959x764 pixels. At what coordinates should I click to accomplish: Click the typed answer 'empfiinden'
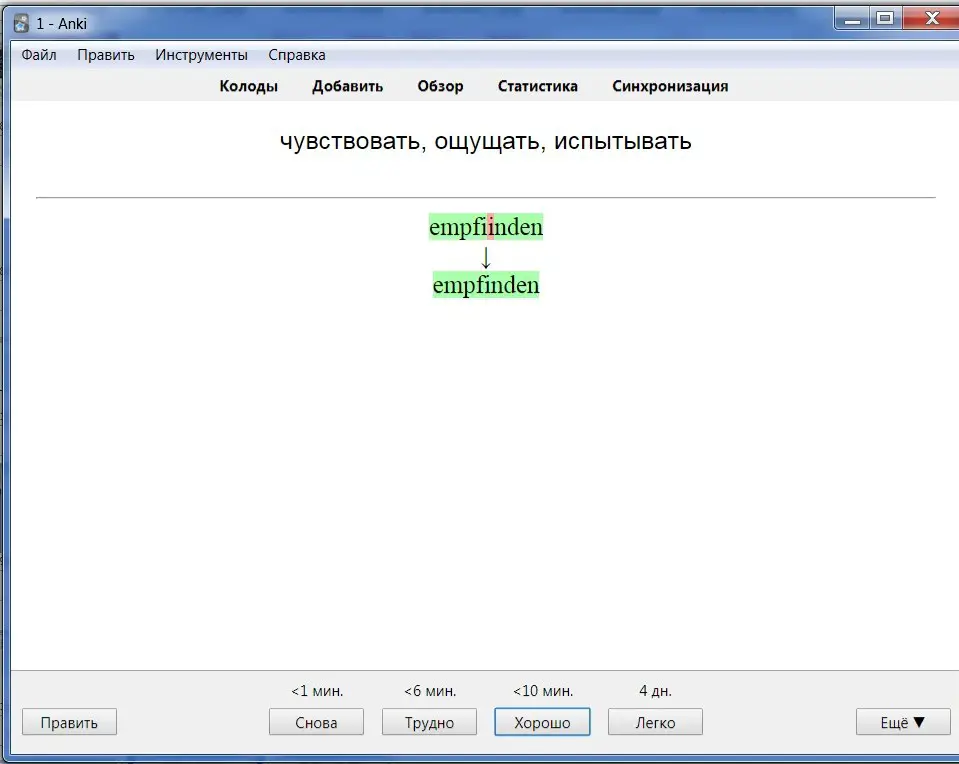click(486, 227)
